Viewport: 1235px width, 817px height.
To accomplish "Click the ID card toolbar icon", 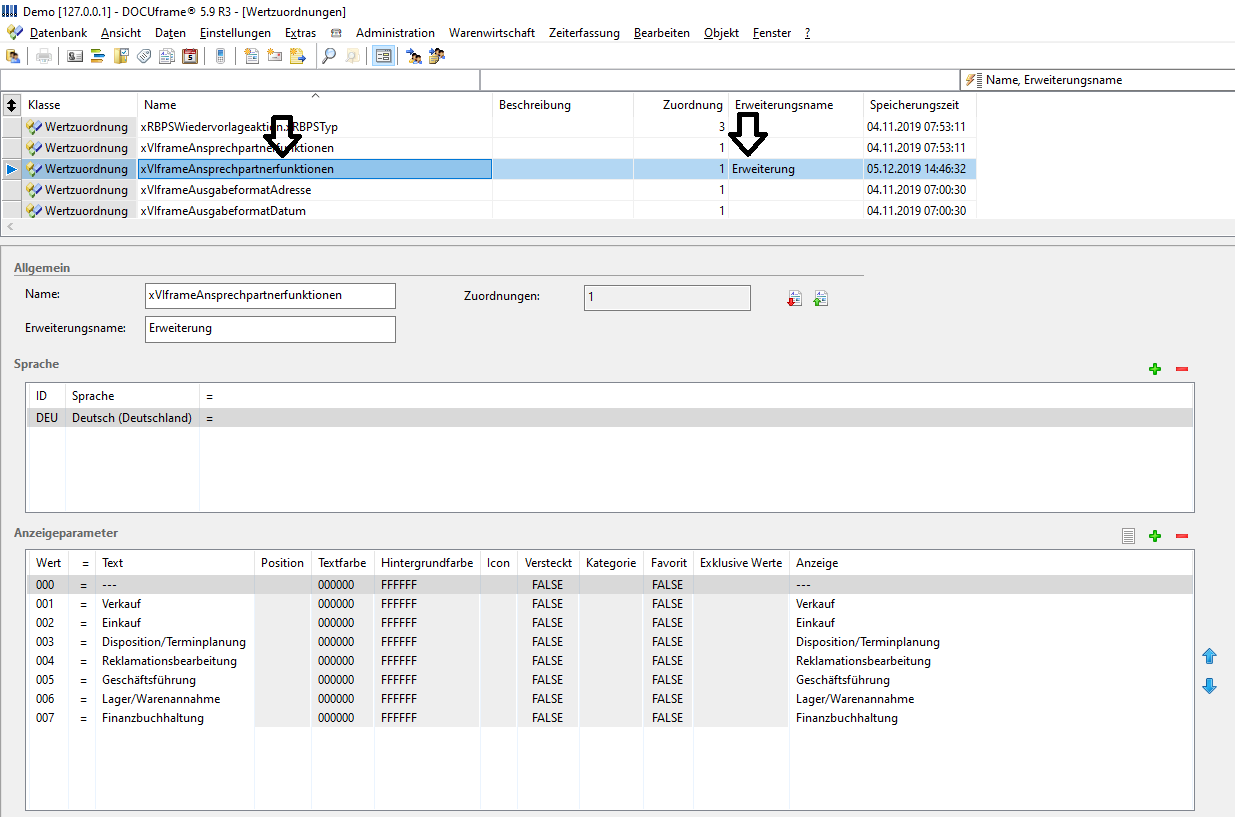I will click(x=75, y=56).
